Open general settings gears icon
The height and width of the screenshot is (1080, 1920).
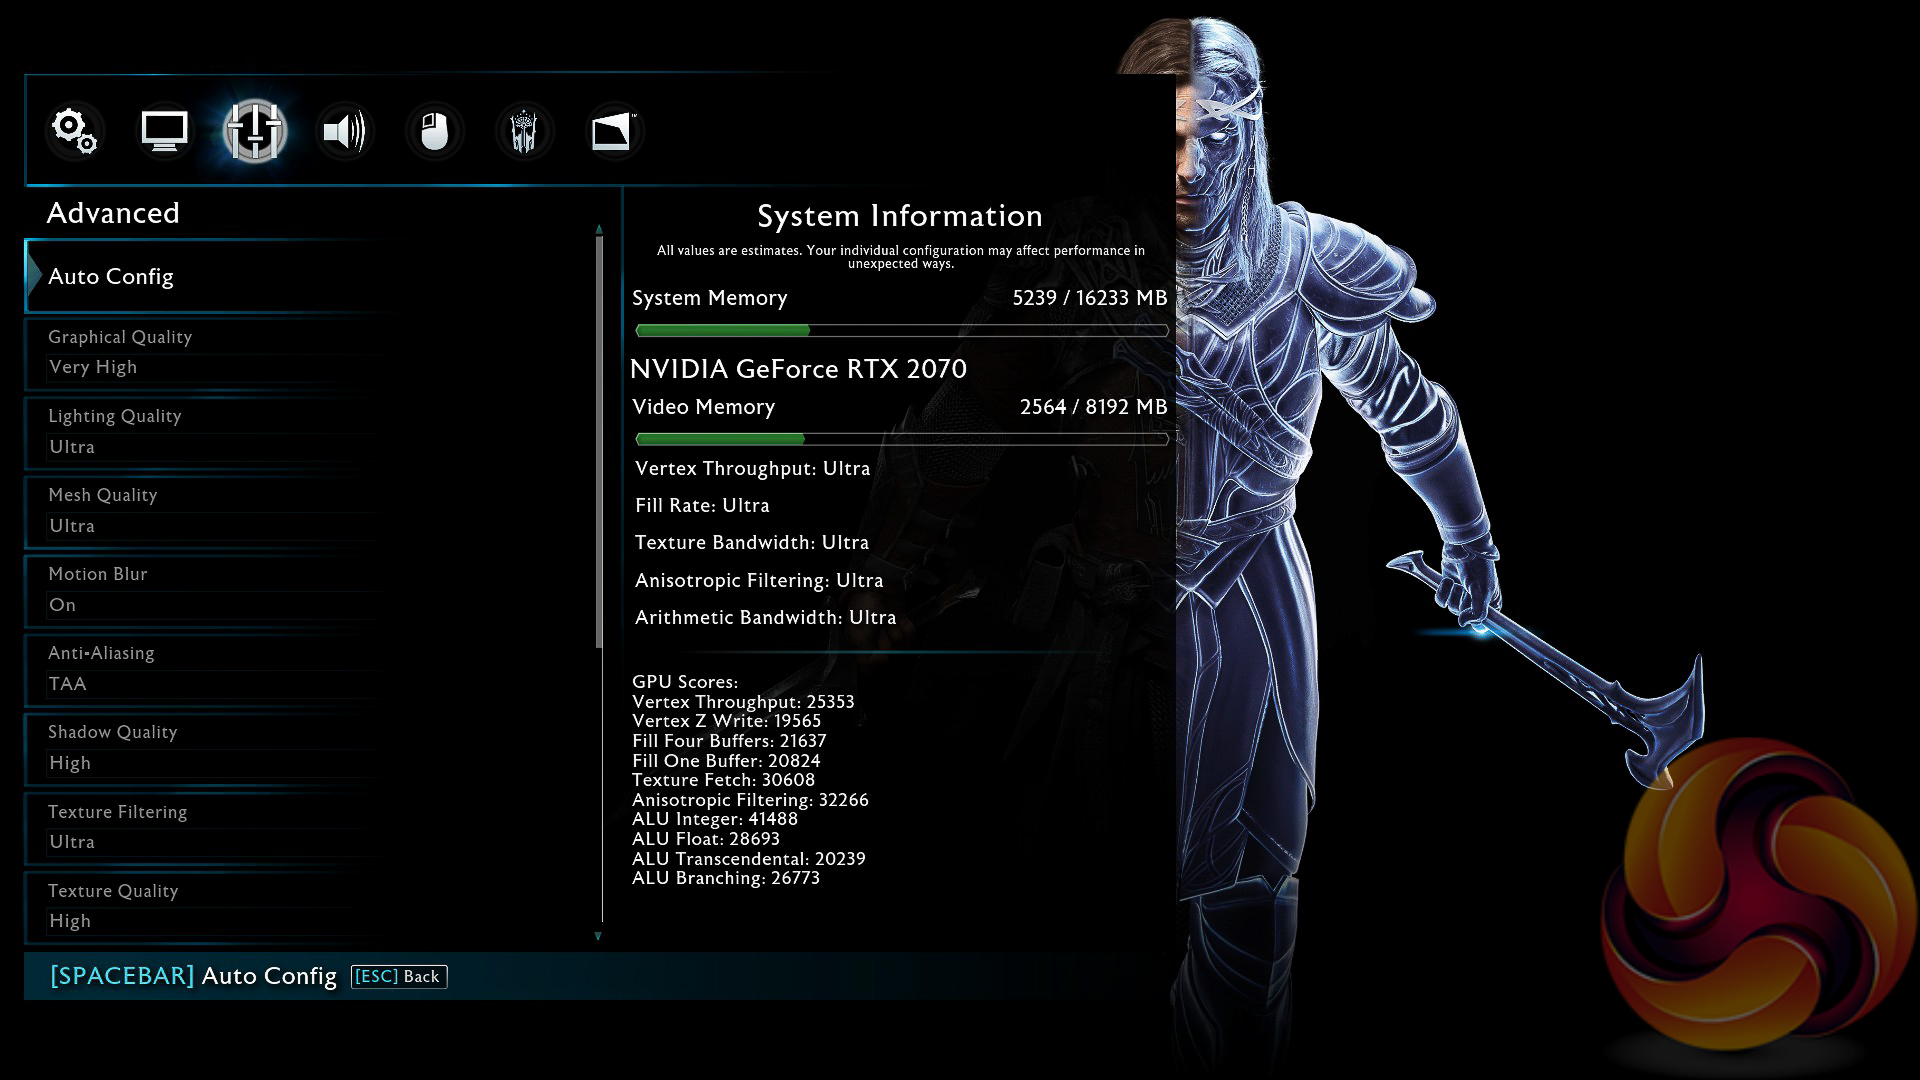(x=74, y=131)
